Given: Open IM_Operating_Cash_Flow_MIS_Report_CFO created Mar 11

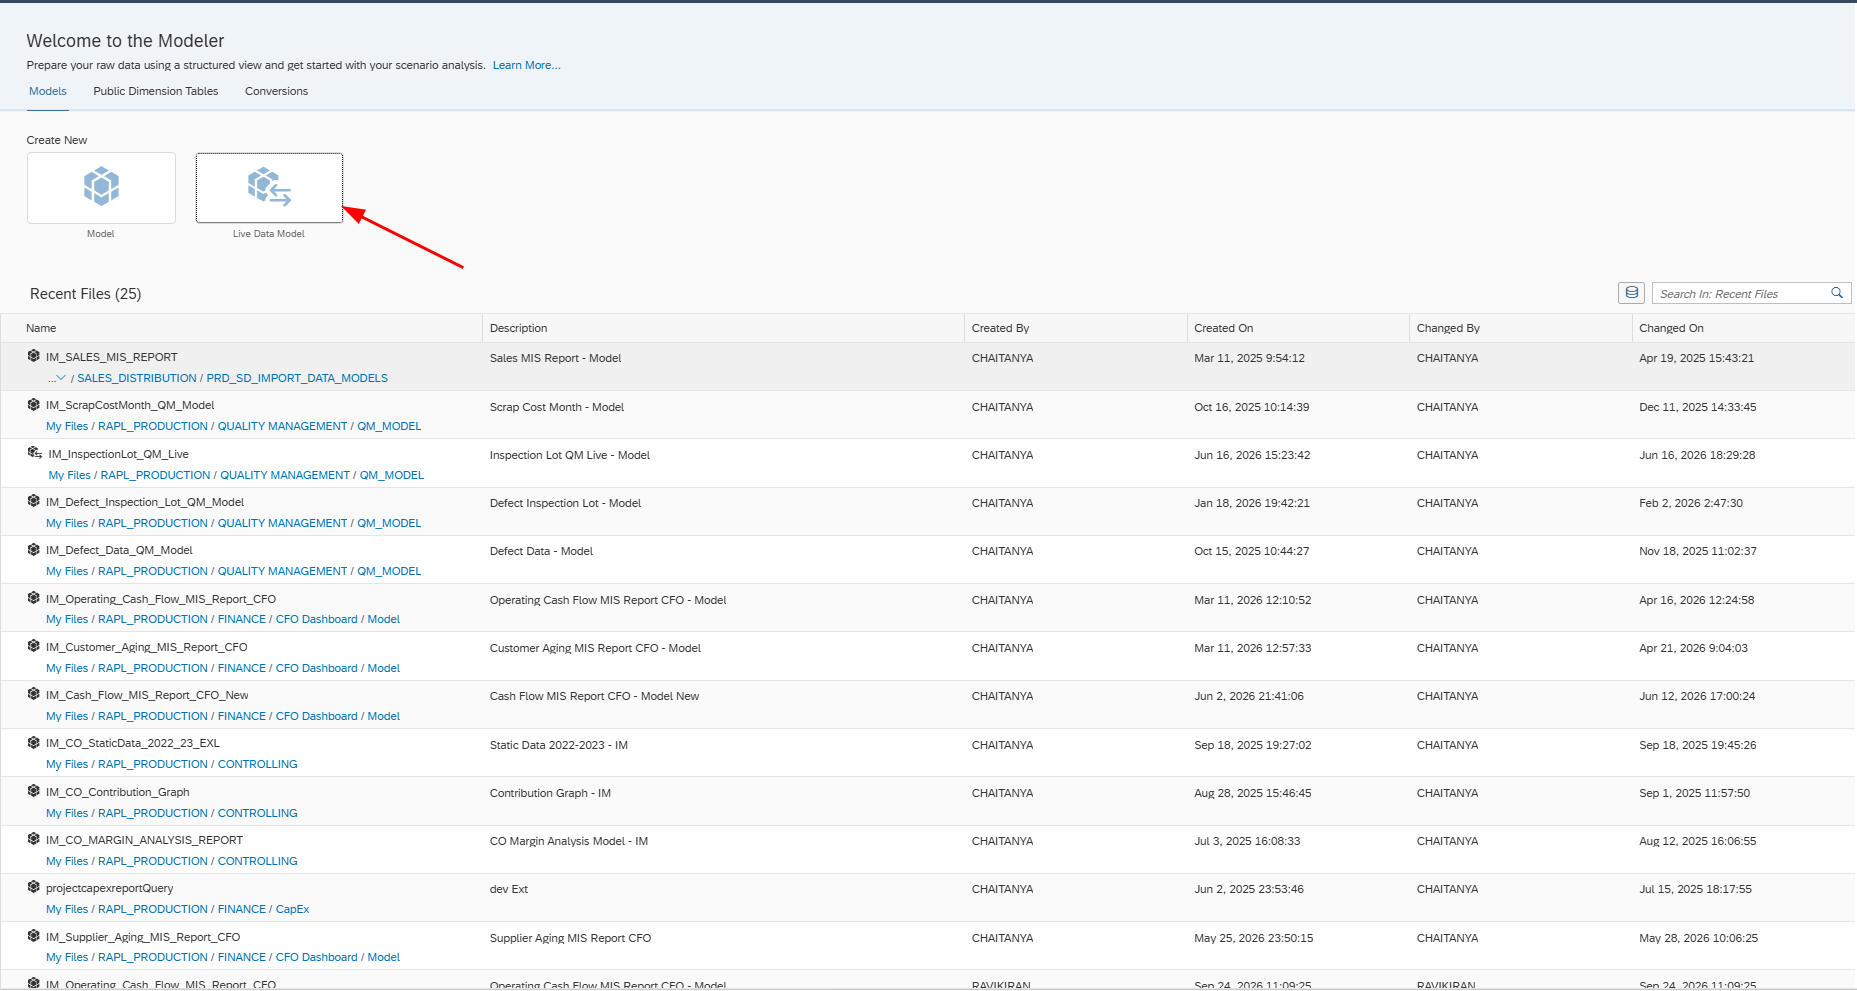Looking at the screenshot, I should coord(160,599).
